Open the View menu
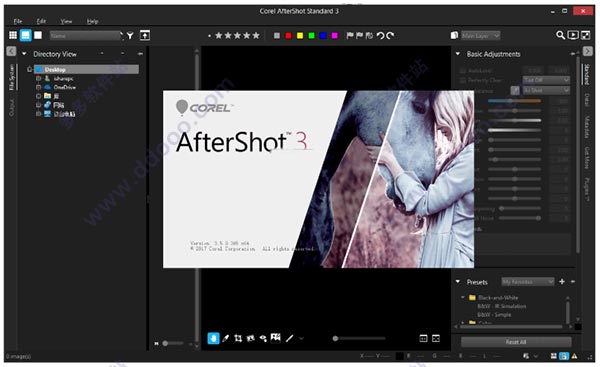 tap(66, 21)
